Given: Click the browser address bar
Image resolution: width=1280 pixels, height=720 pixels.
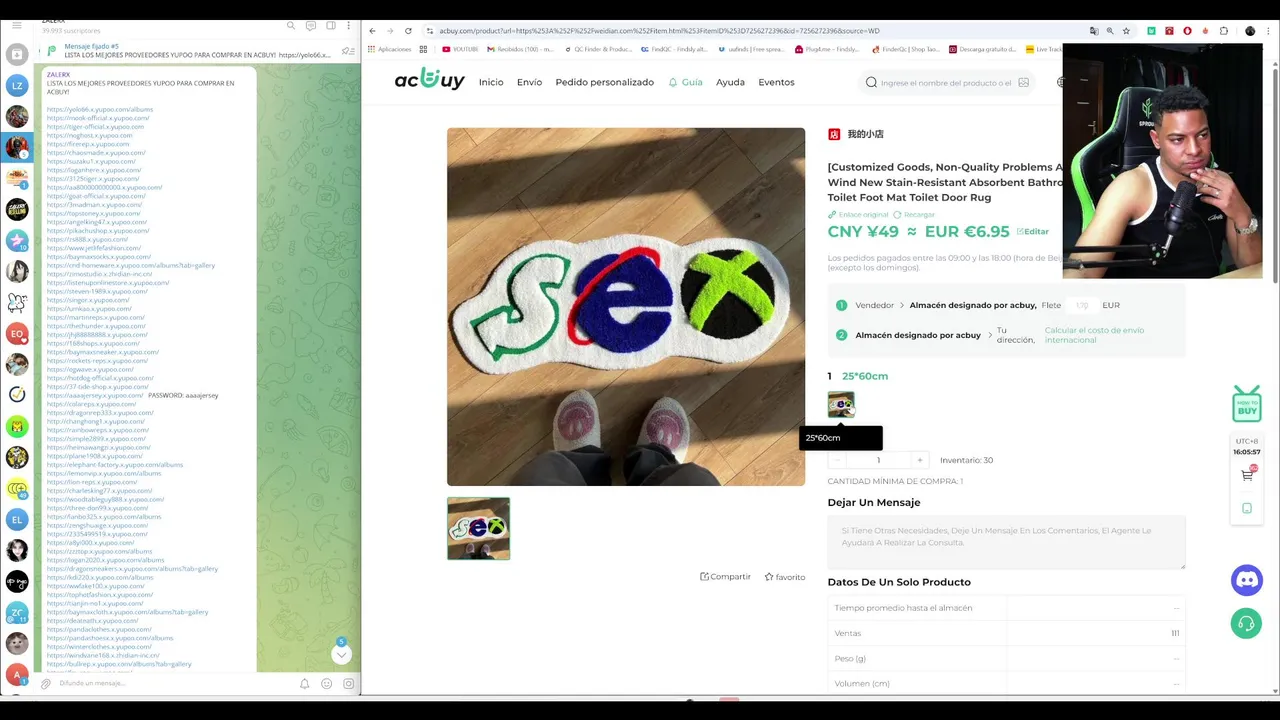Looking at the screenshot, I should pyautogui.click(x=755, y=31).
